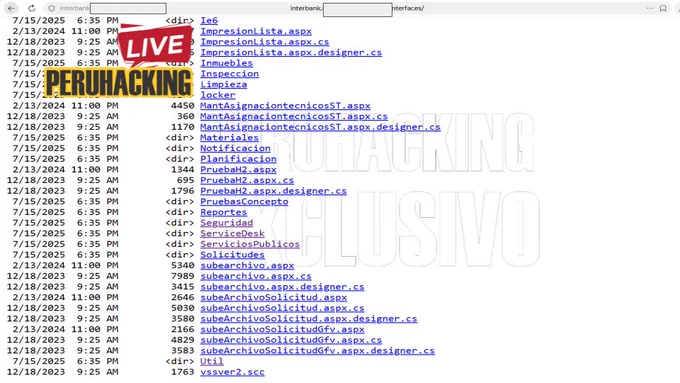
Task: Click file size 7989 in listing
Action: pyautogui.click(x=183, y=276)
